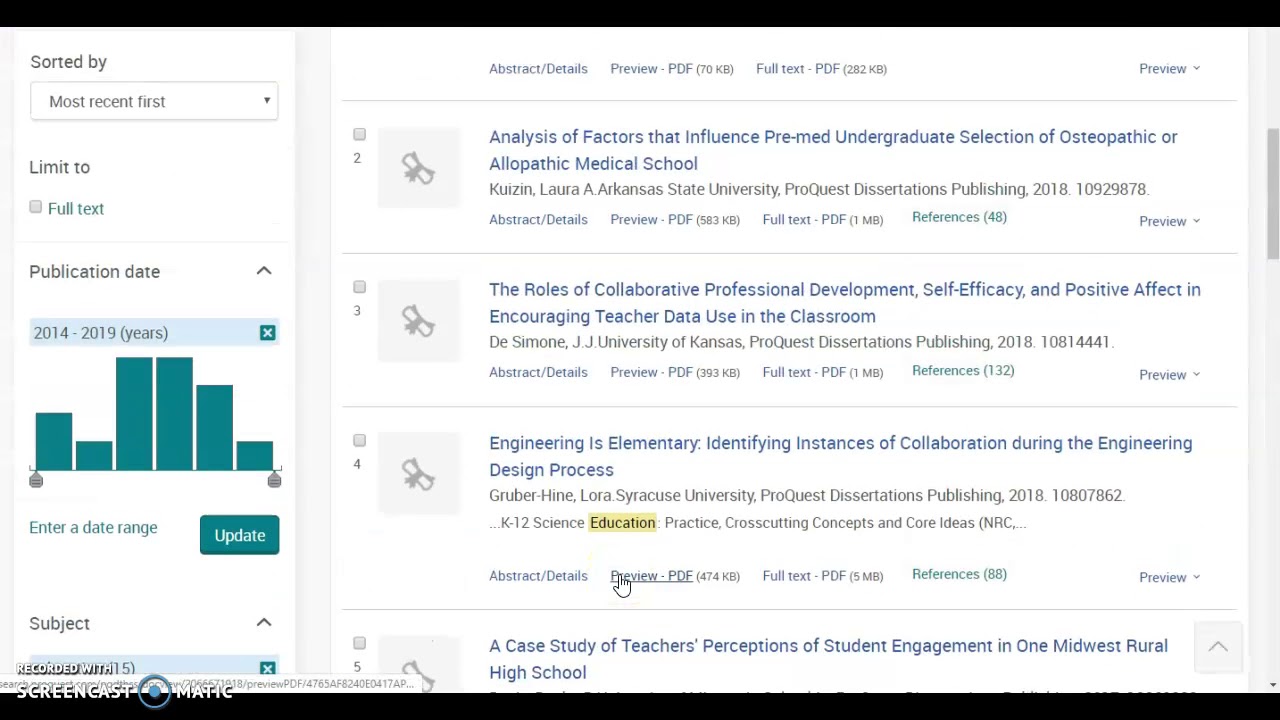1280x720 pixels.
Task: Remove the applied Subject filter
Action: [x=267, y=668]
